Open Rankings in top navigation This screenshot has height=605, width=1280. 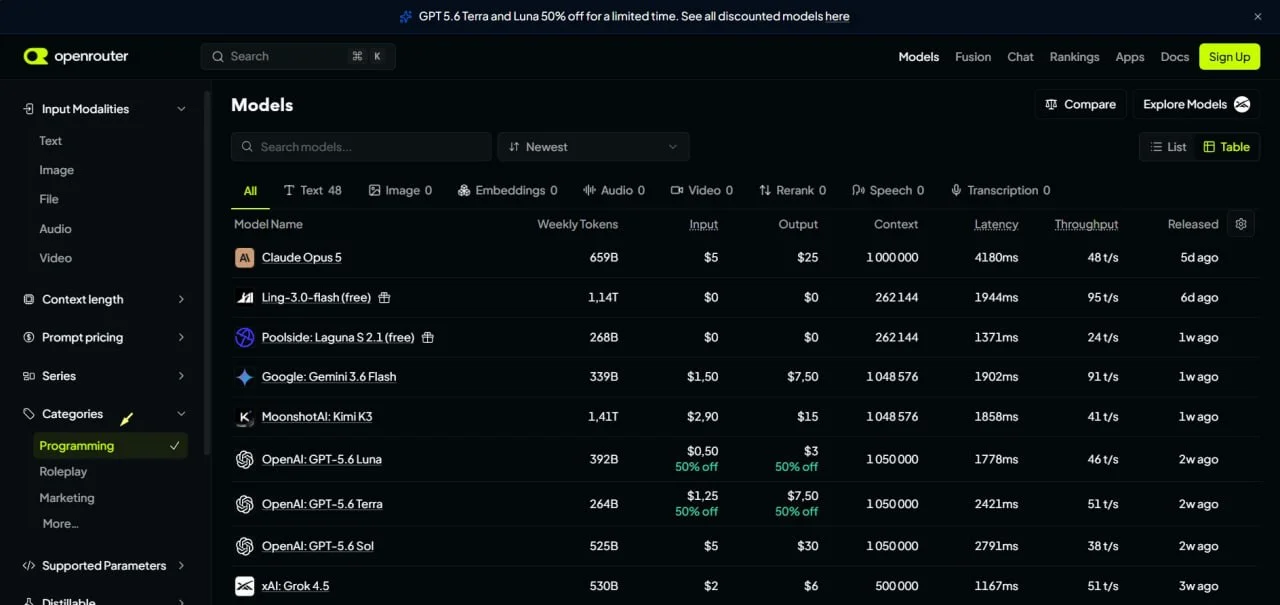click(x=1074, y=57)
